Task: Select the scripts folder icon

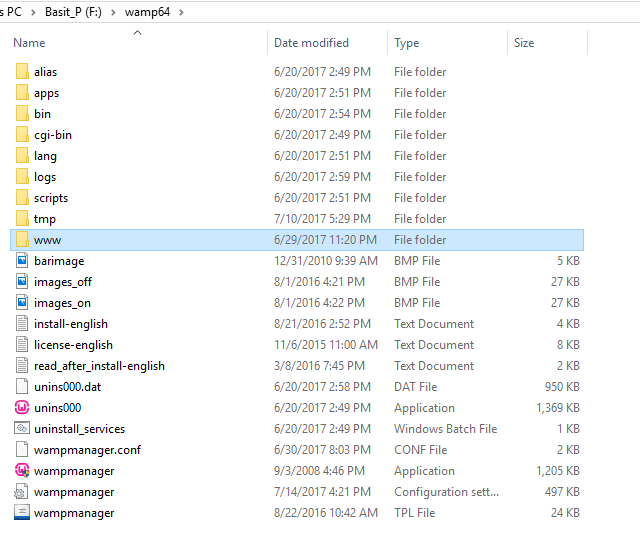Action: pyautogui.click(x=22, y=198)
